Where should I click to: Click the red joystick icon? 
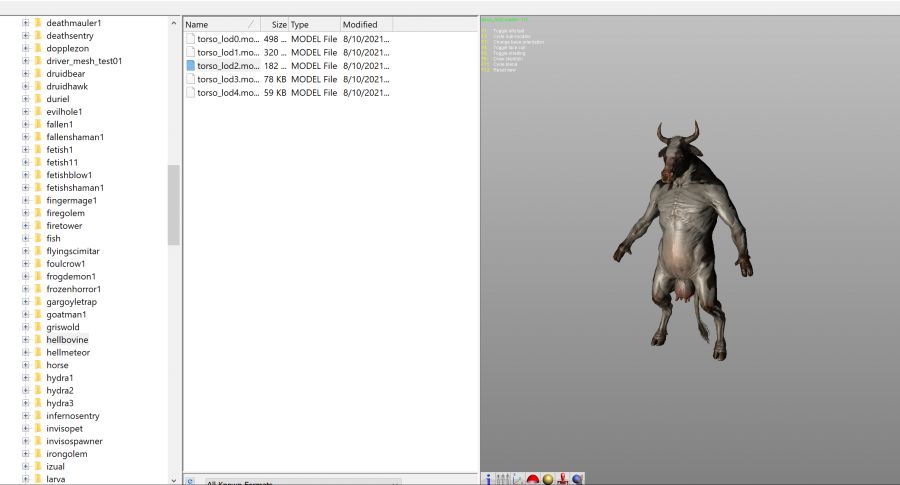(x=563, y=479)
